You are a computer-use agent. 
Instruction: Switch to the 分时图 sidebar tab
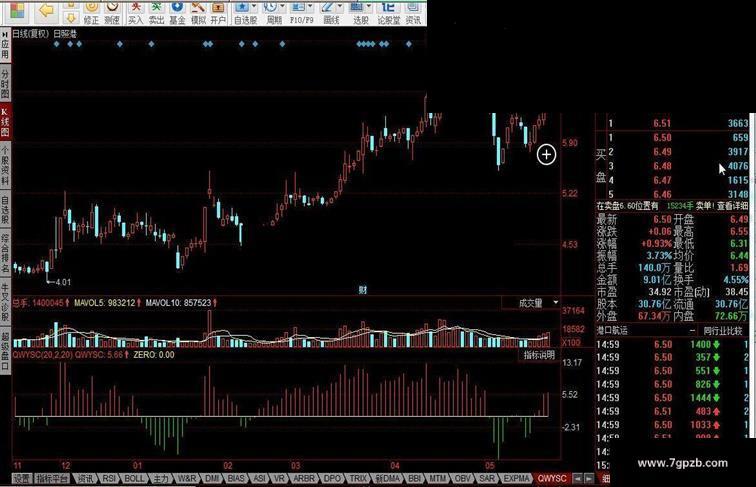pos(5,83)
